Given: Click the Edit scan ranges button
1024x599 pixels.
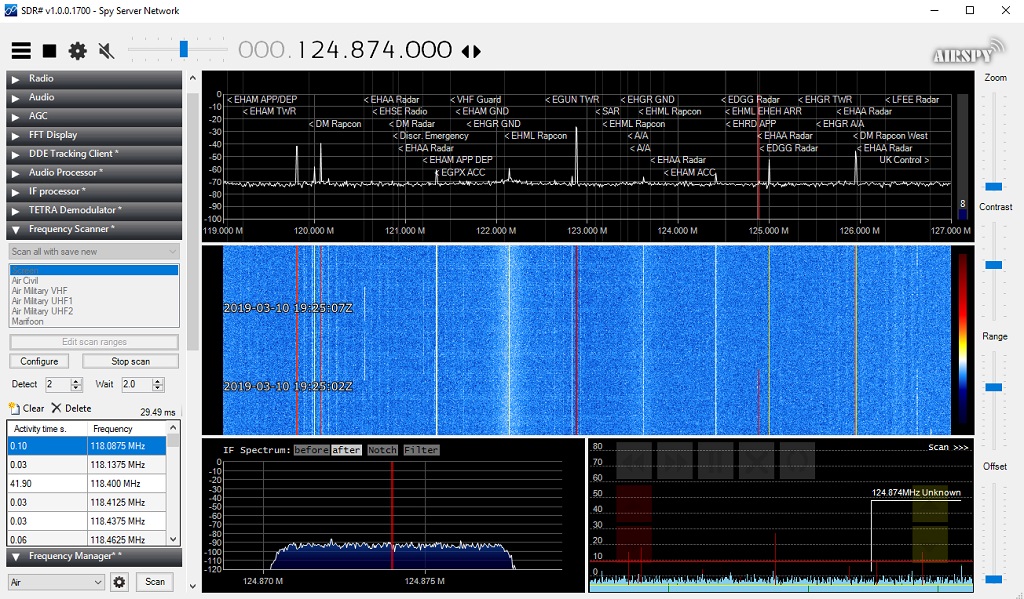Looking at the screenshot, I should (x=94, y=342).
